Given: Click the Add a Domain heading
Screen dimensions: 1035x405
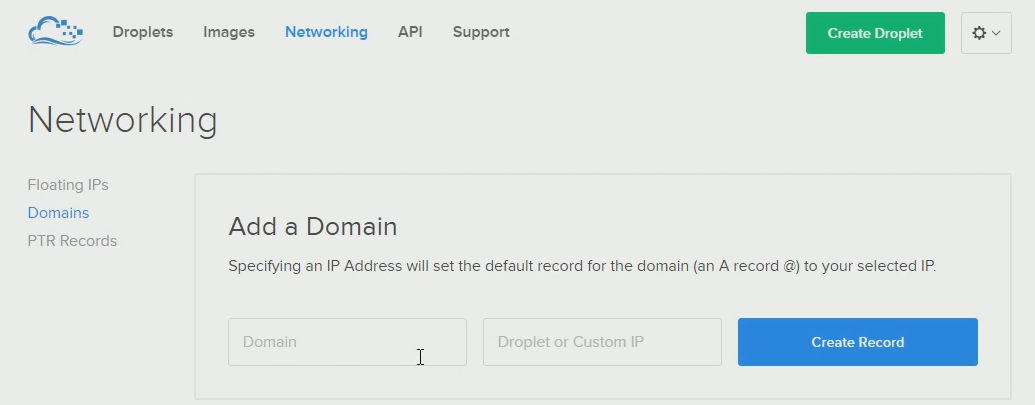Looking at the screenshot, I should point(313,227).
